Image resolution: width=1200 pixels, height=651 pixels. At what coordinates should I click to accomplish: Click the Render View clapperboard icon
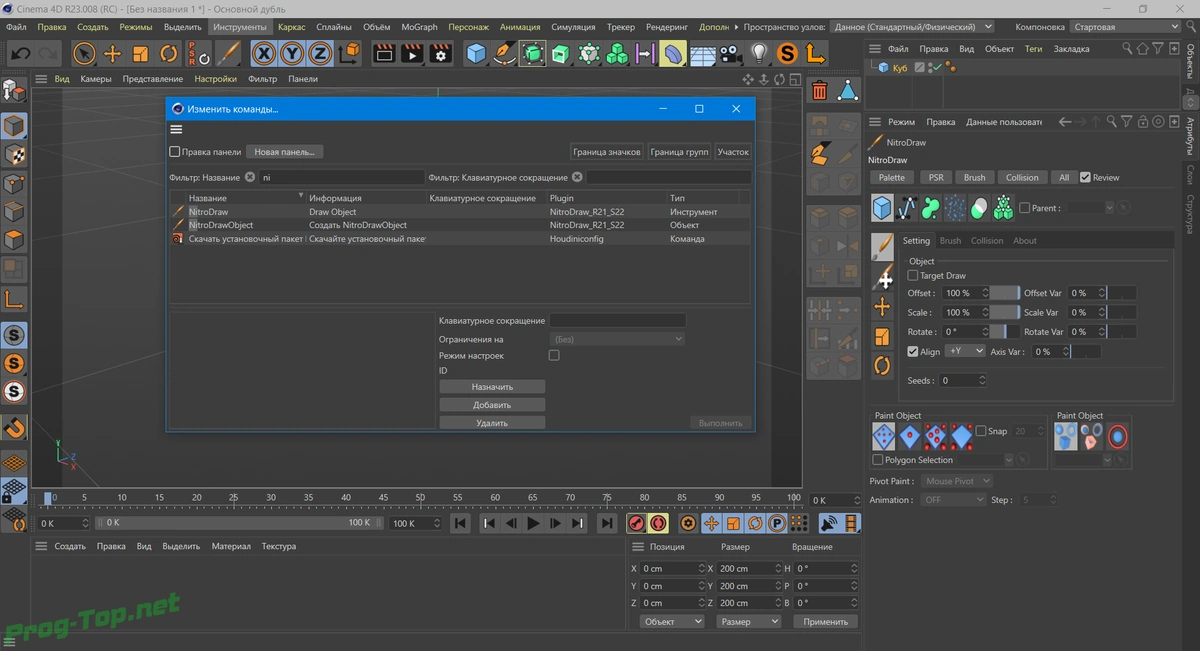tap(383, 53)
